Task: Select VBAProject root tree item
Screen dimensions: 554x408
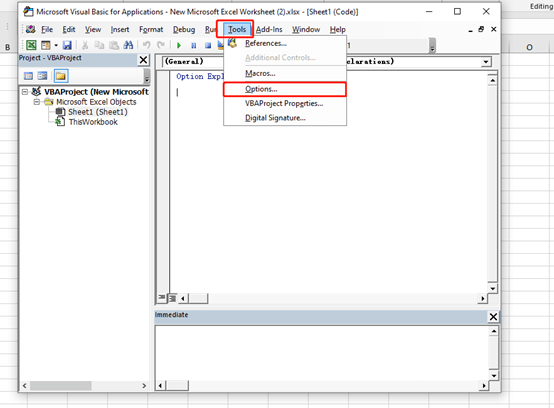Action: pos(96,92)
